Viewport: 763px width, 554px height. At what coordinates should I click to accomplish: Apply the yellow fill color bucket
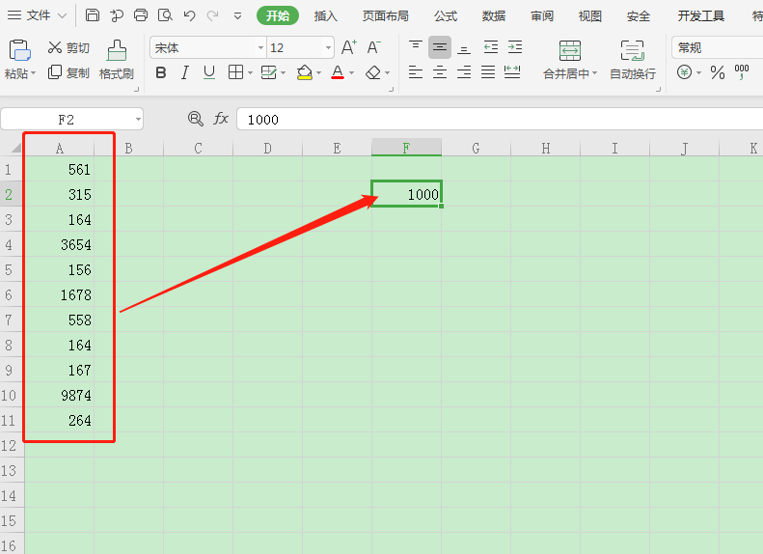[305, 73]
